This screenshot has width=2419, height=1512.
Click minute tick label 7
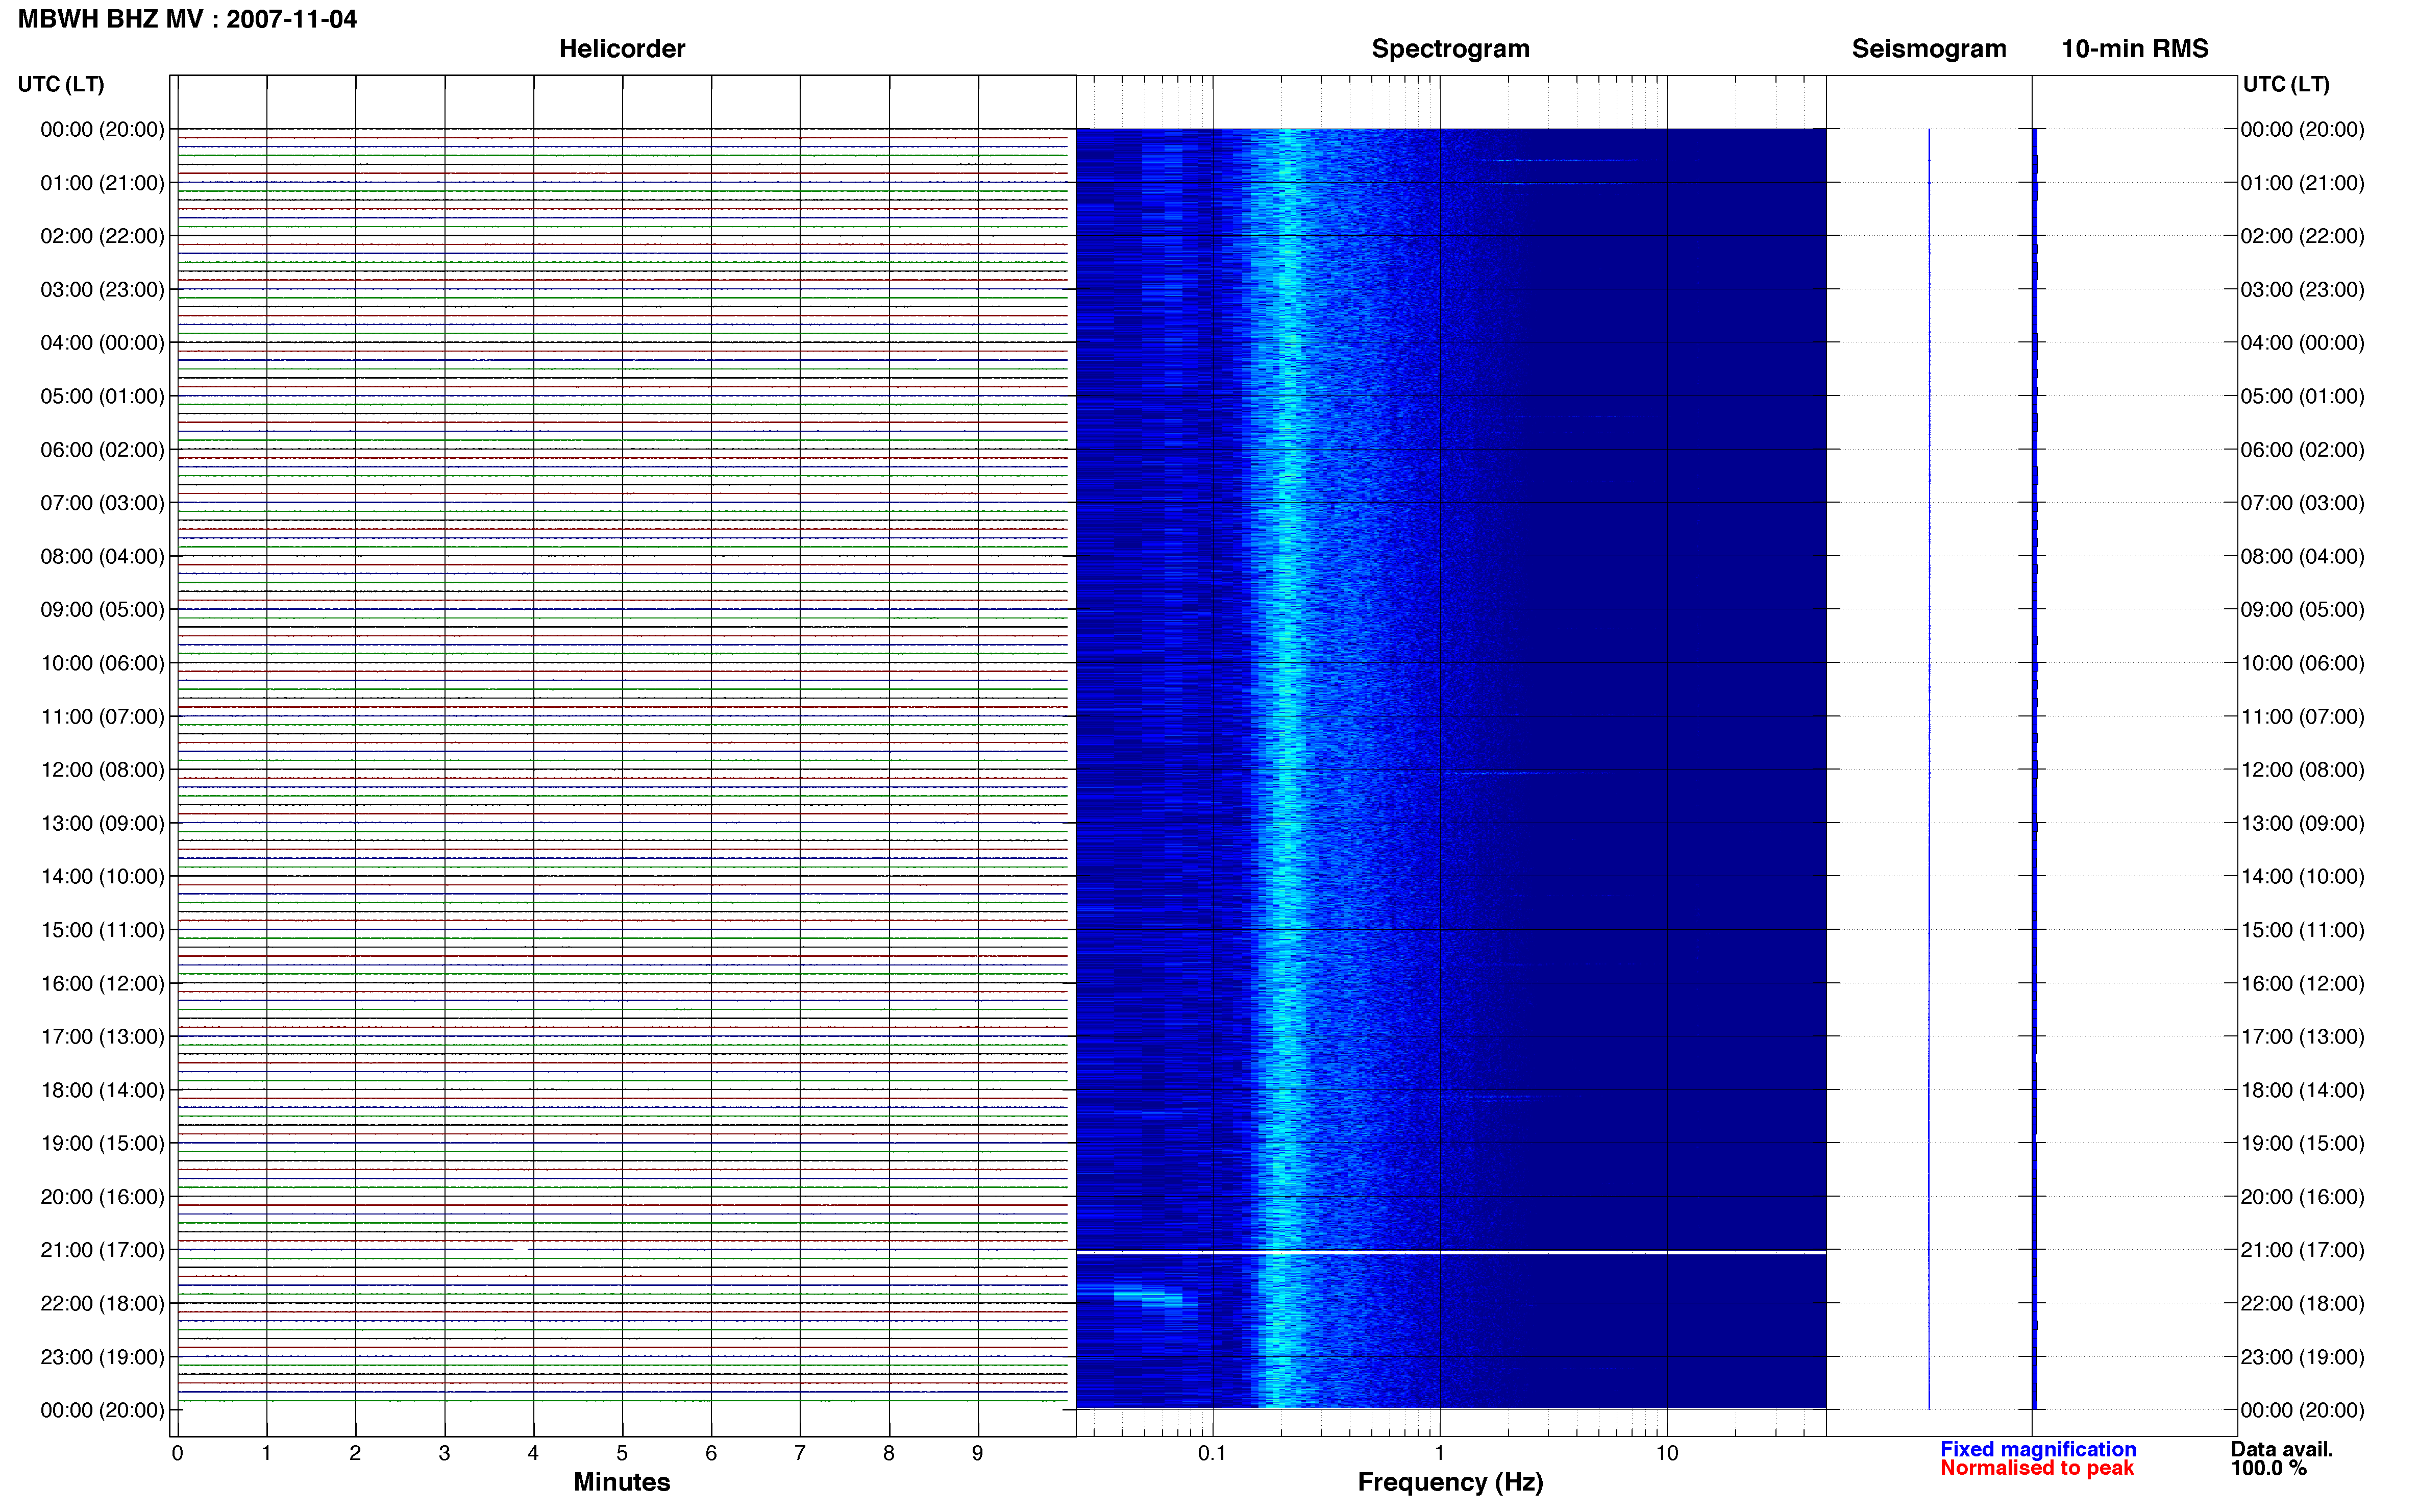coord(800,1453)
